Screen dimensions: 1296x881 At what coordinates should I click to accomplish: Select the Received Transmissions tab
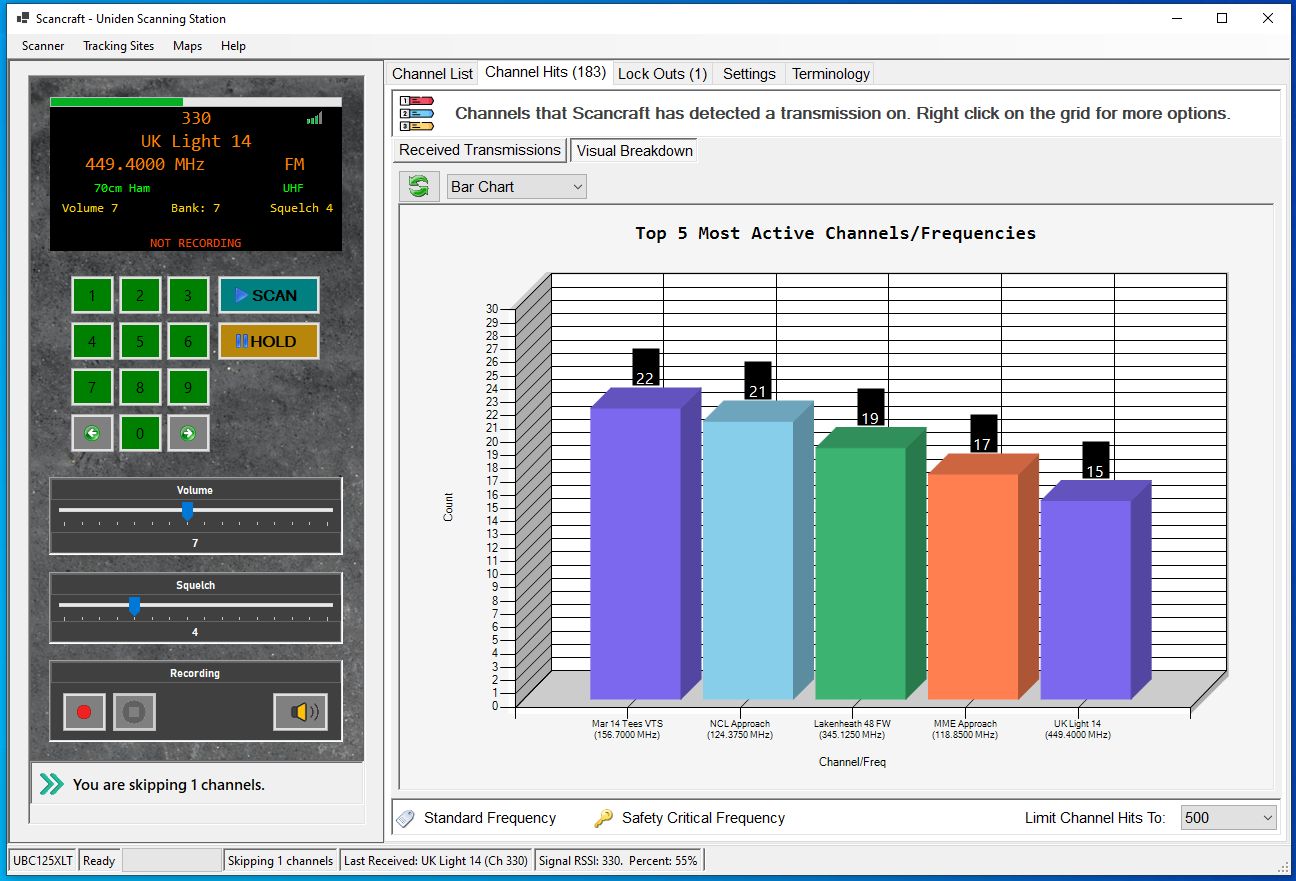pos(480,150)
